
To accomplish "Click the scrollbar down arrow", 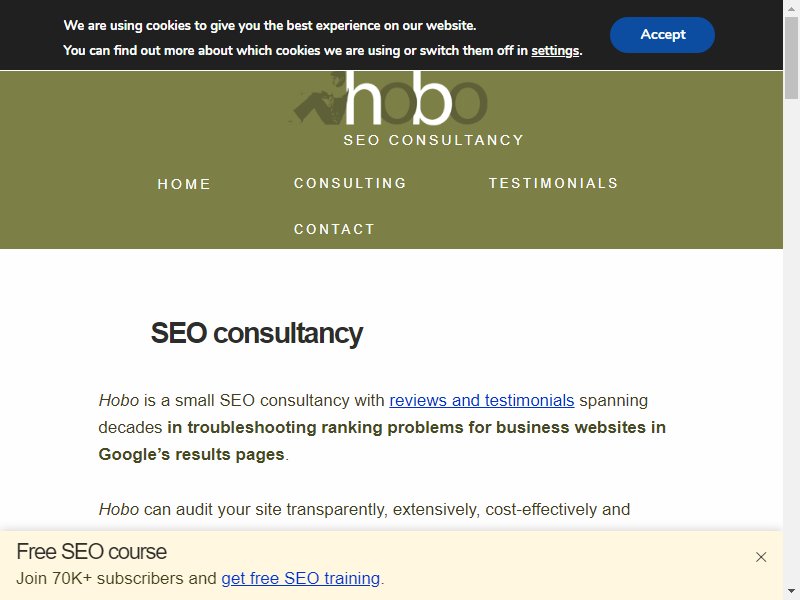I will click(x=791, y=592).
